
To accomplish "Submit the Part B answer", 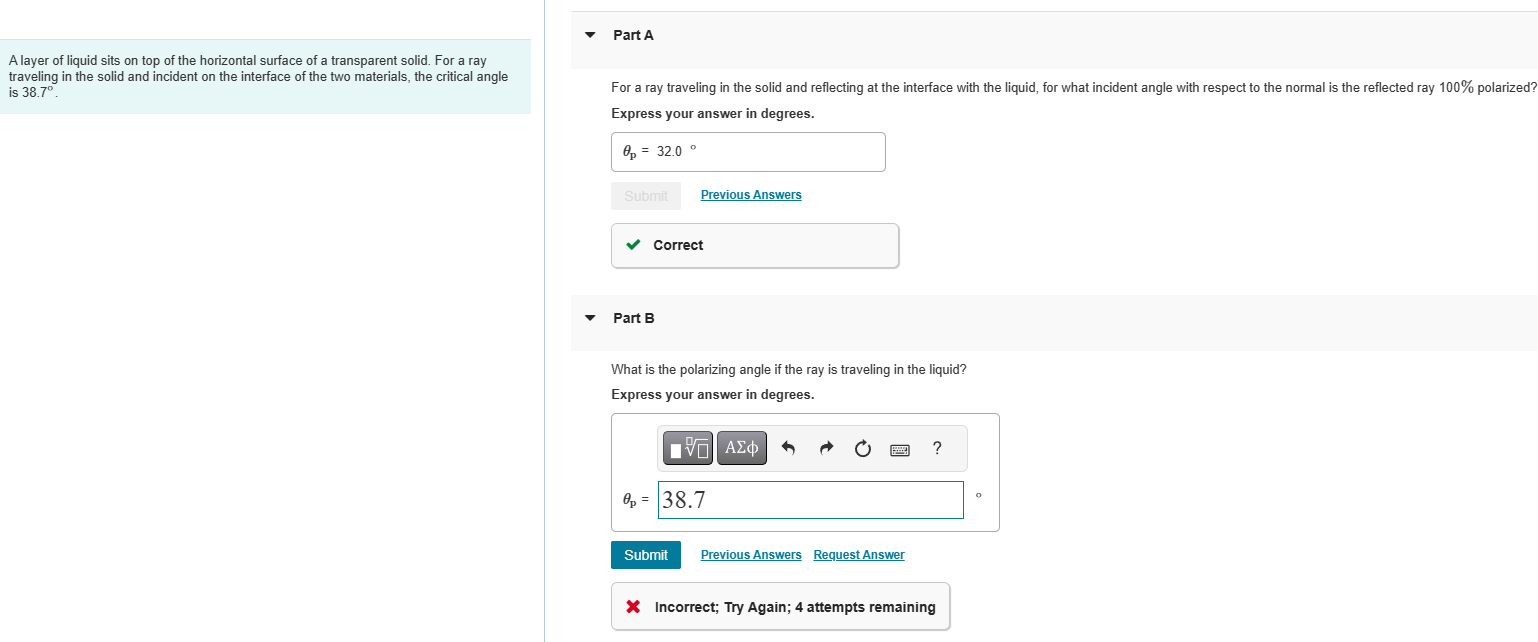I will pyautogui.click(x=646, y=555).
